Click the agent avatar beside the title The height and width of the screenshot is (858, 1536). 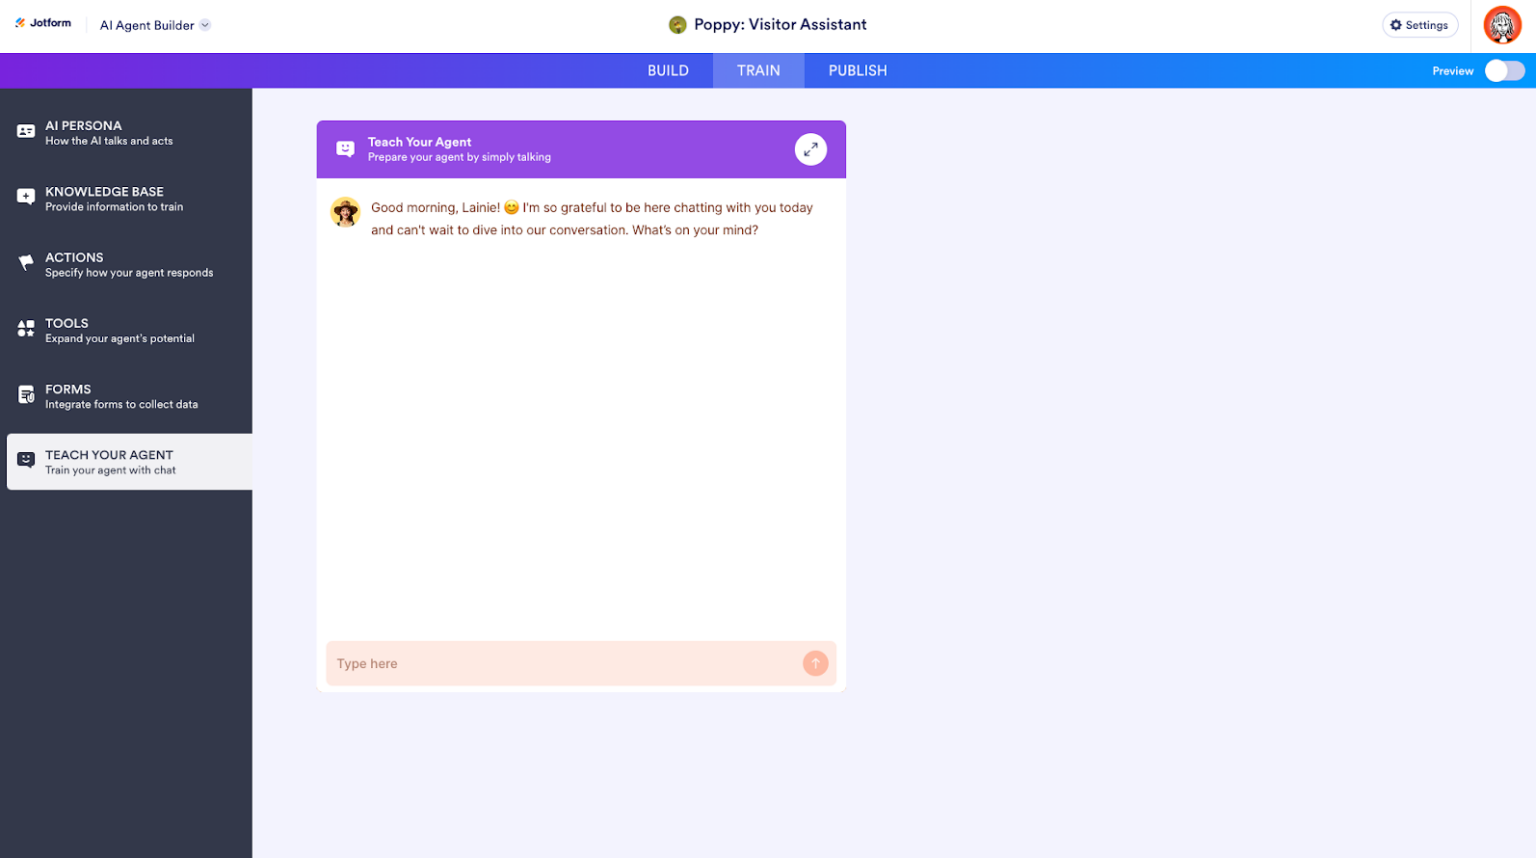(678, 23)
